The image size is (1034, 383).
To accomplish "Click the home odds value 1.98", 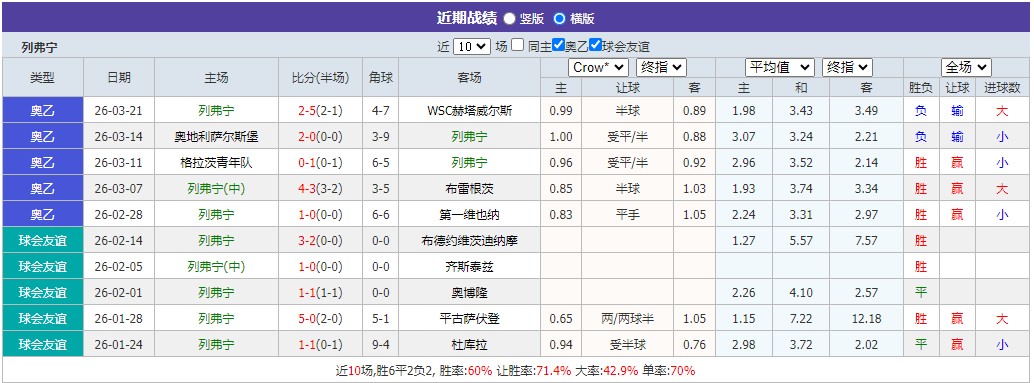I will coord(745,111).
